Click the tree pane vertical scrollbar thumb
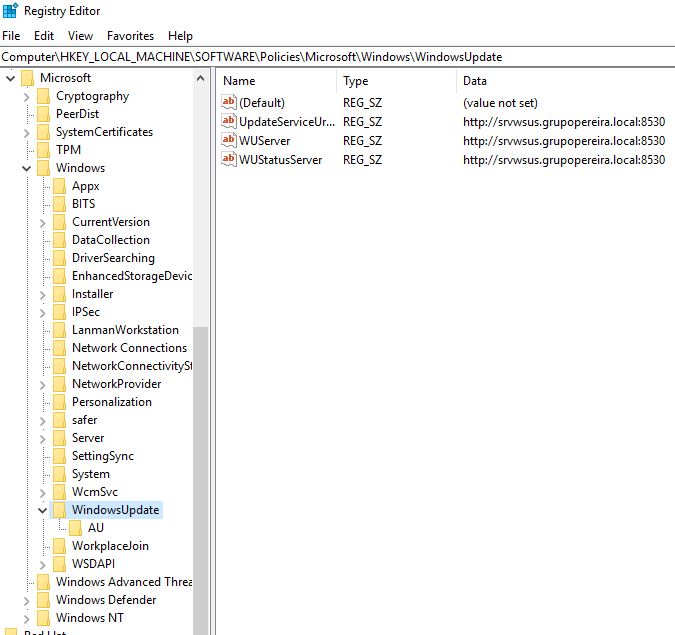The image size is (675, 635). coord(201,481)
